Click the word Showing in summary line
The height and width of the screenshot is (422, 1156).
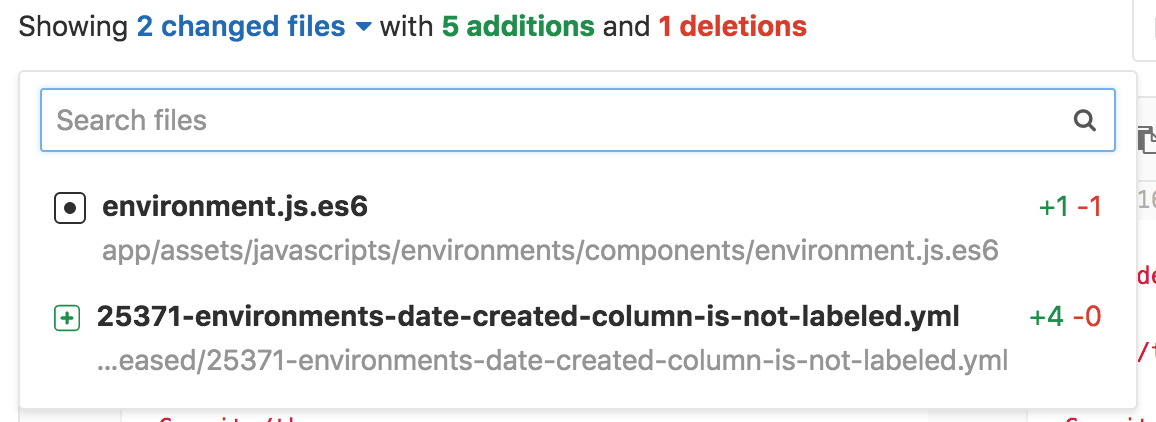point(73,27)
